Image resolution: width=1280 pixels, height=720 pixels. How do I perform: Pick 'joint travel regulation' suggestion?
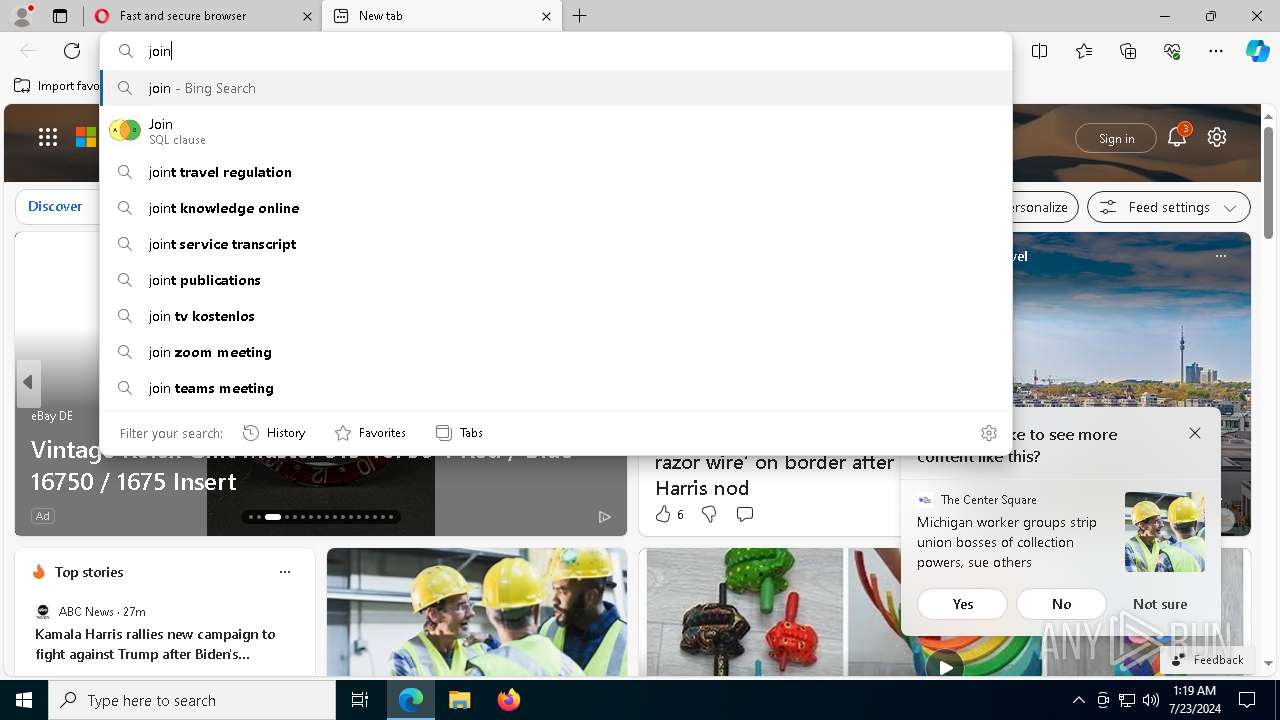pyautogui.click(x=556, y=172)
